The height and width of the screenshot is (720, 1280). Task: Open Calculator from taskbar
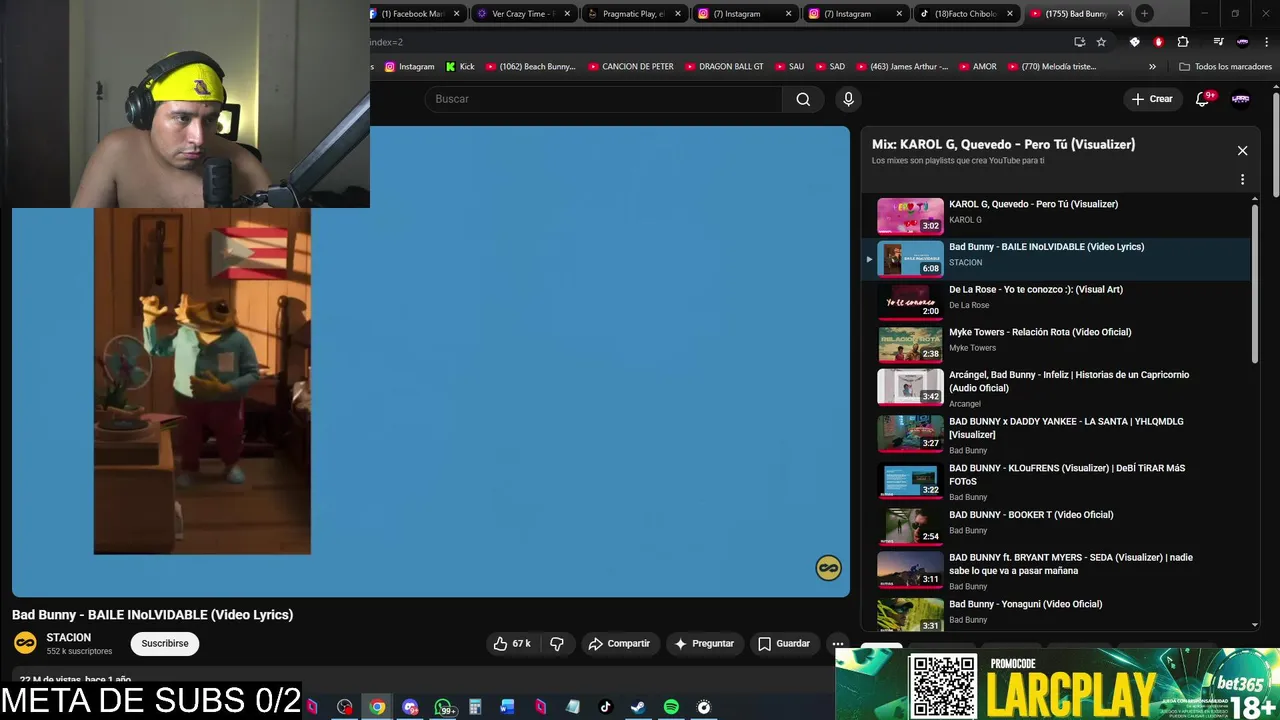click(475, 707)
